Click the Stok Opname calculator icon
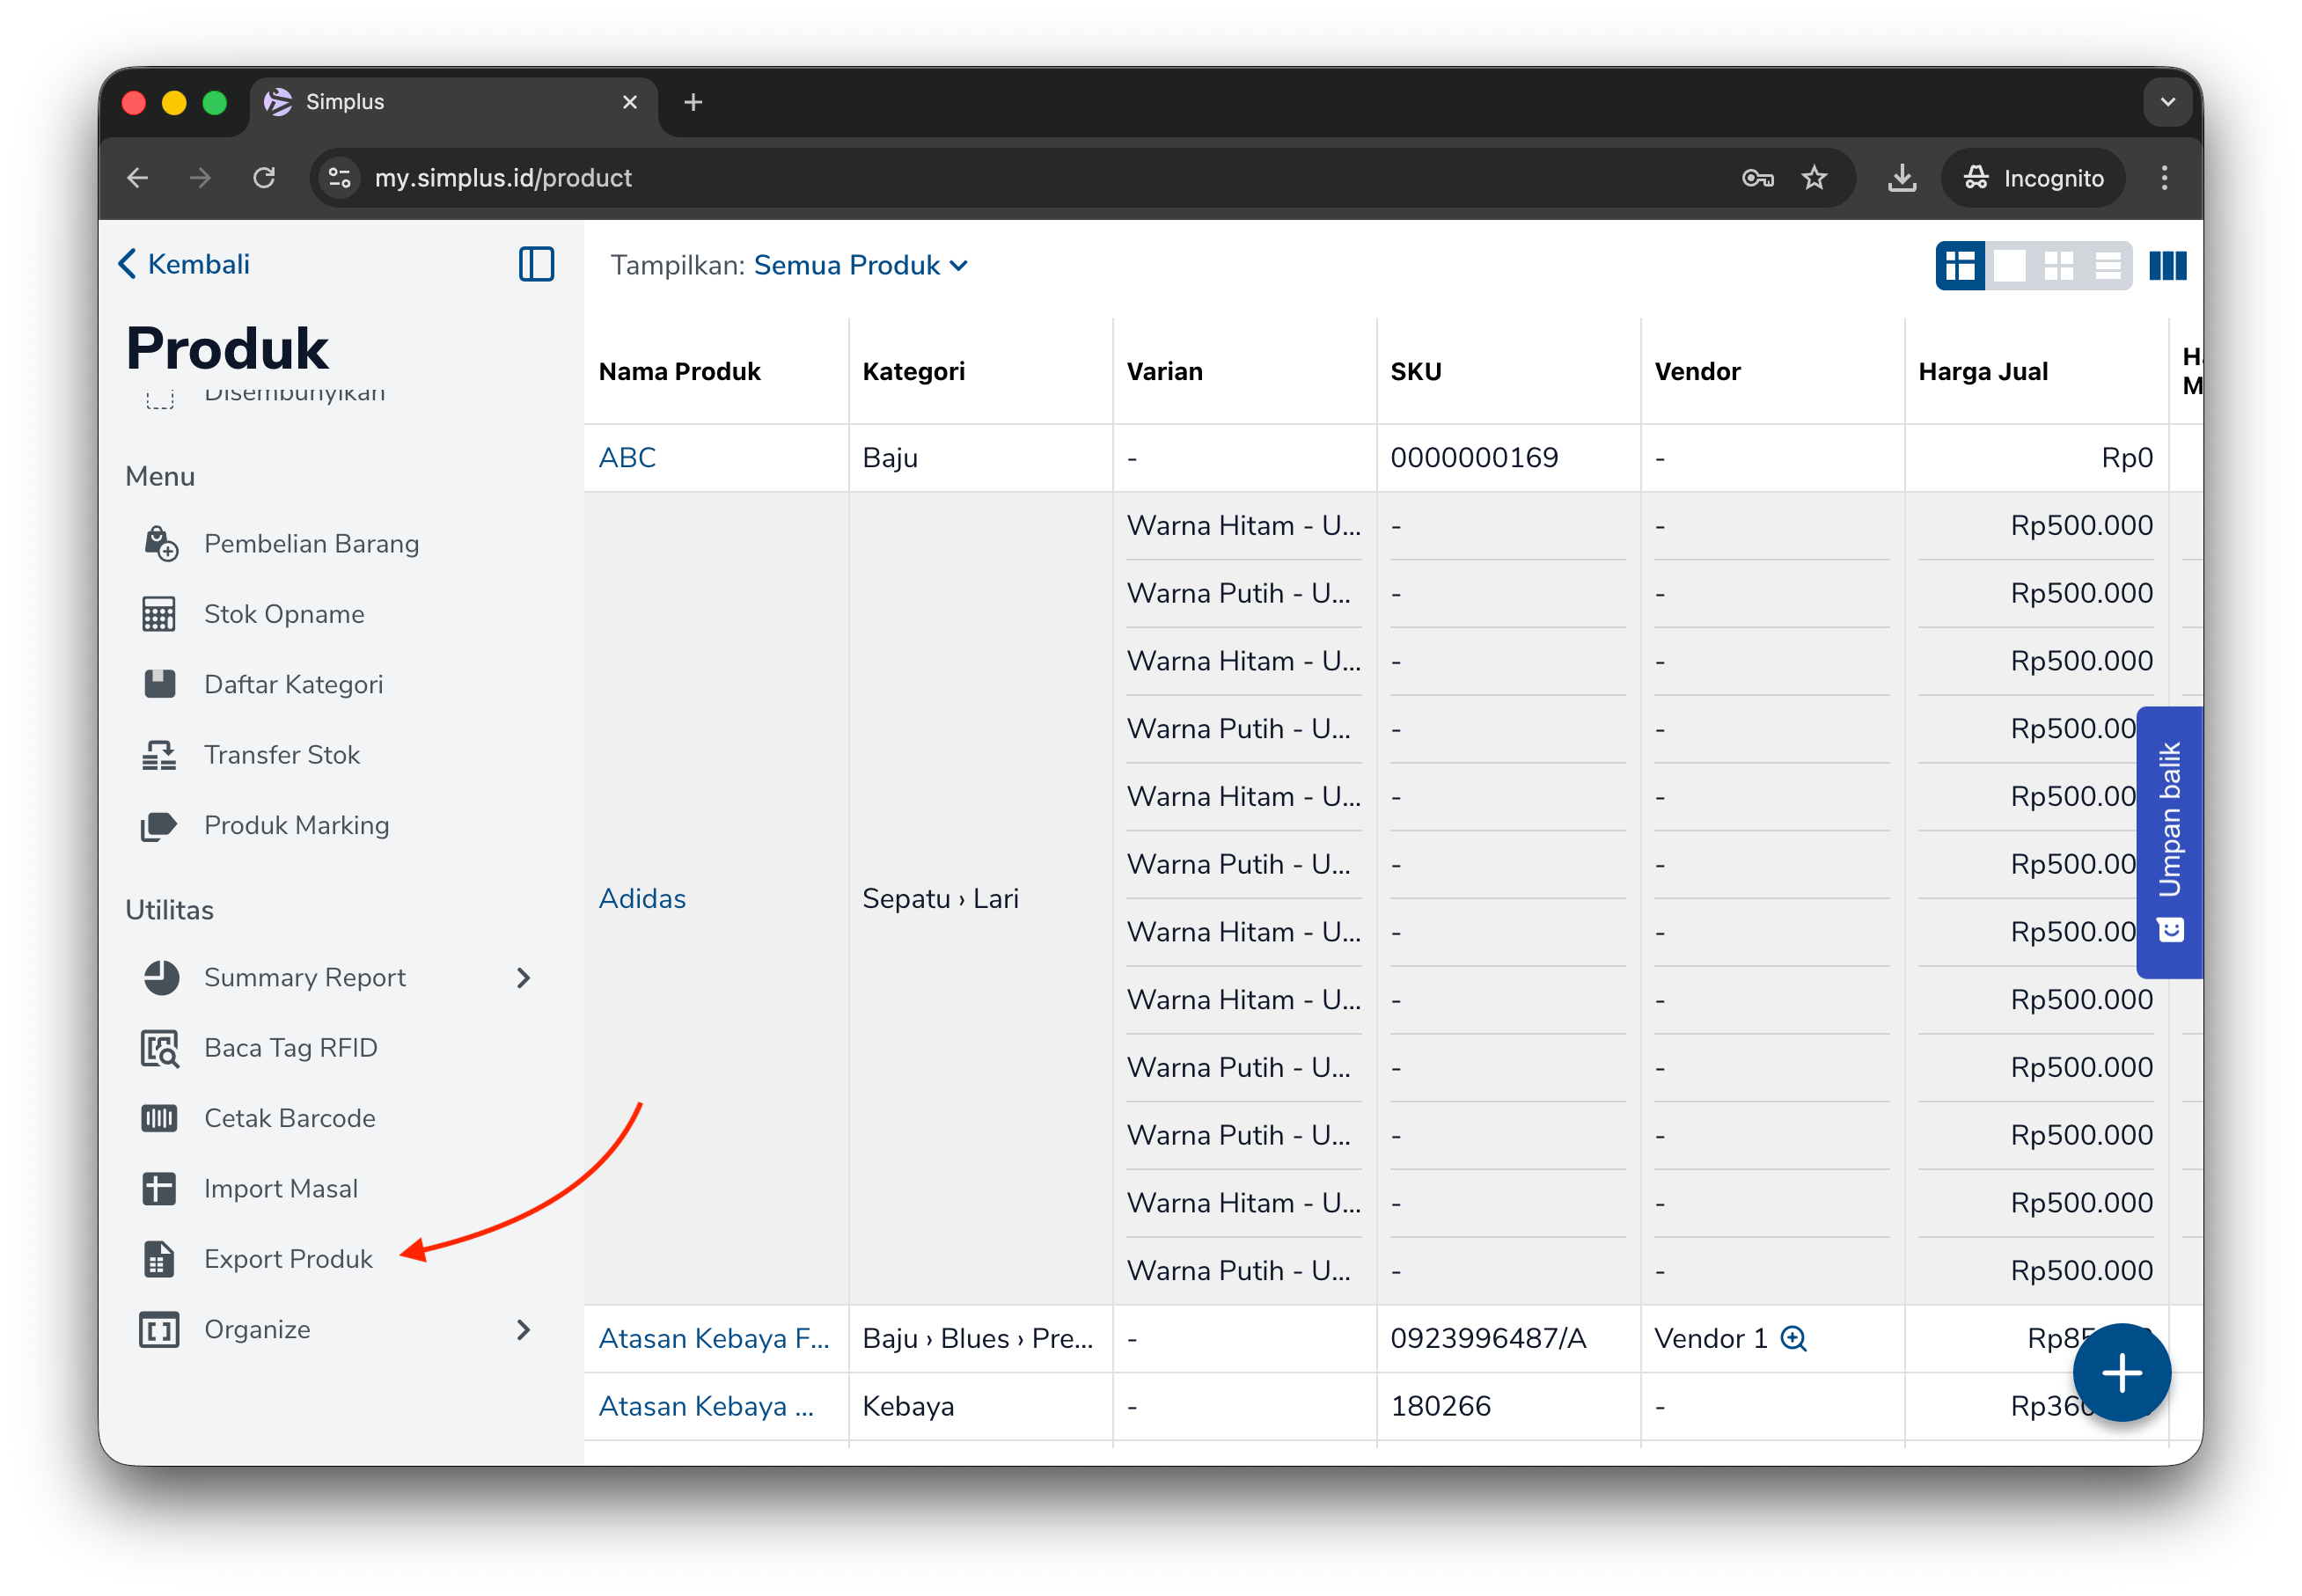 [x=159, y=614]
